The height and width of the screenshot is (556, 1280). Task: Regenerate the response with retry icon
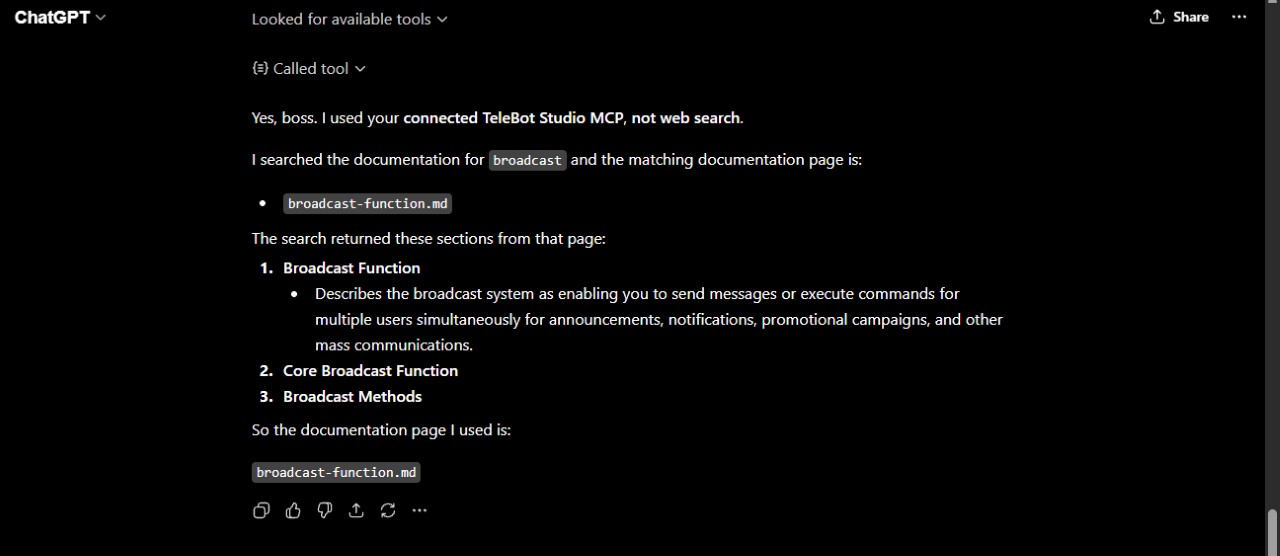click(x=388, y=510)
